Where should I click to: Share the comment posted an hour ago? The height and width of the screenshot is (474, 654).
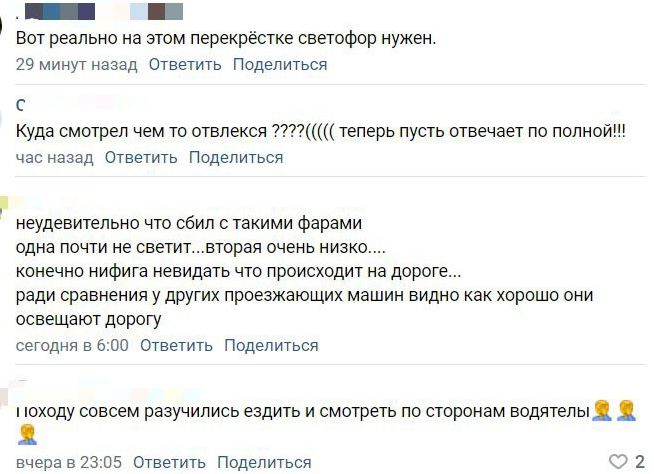tap(236, 158)
